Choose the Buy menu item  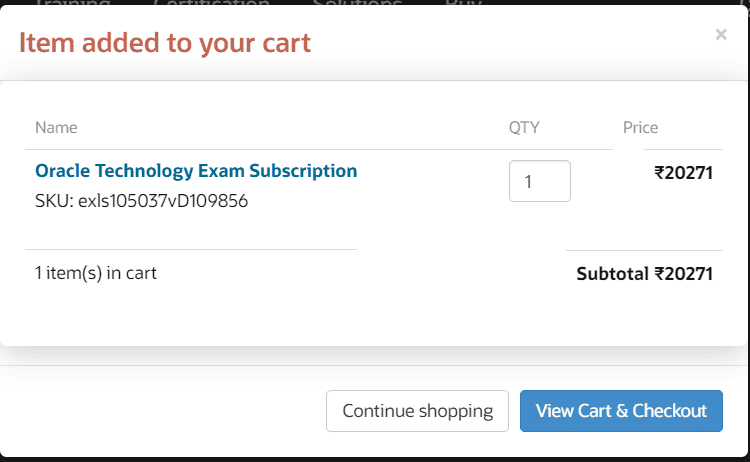point(463,4)
